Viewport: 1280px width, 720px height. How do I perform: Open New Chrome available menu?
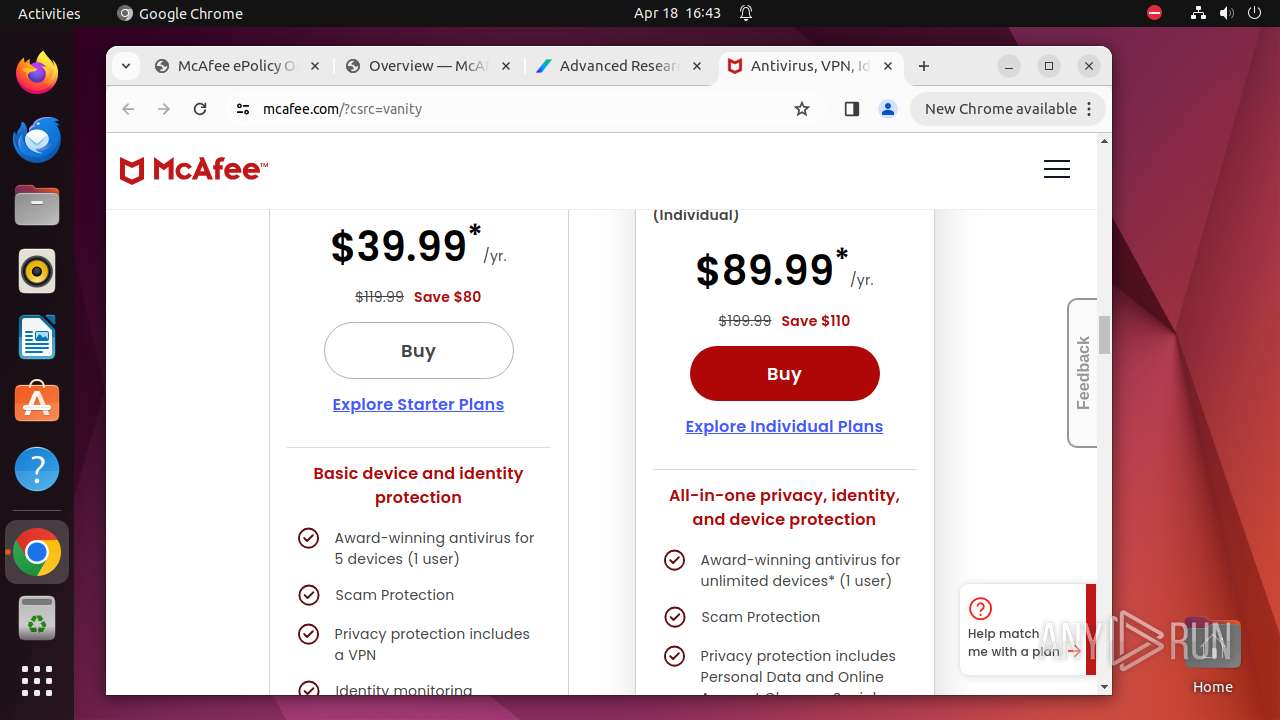click(x=1009, y=109)
